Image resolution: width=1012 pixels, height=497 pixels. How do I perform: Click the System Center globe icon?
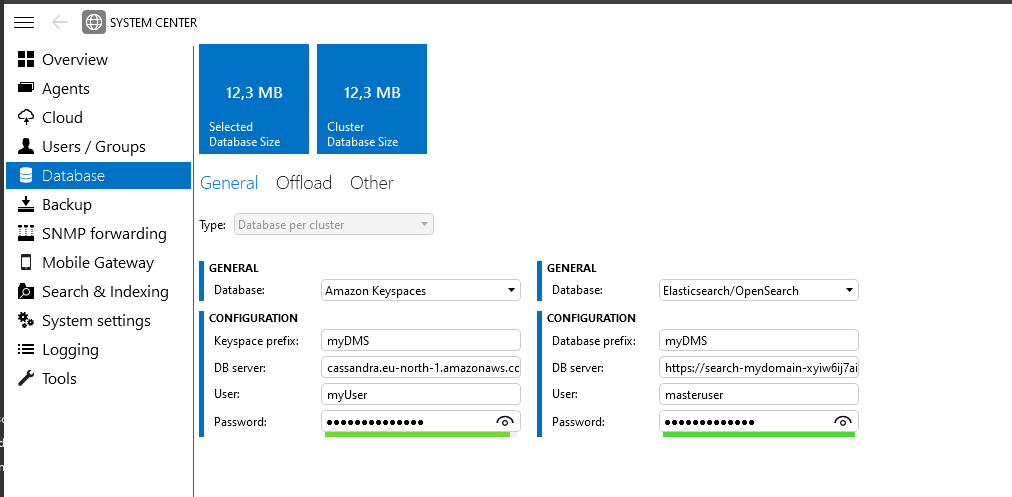pos(94,22)
